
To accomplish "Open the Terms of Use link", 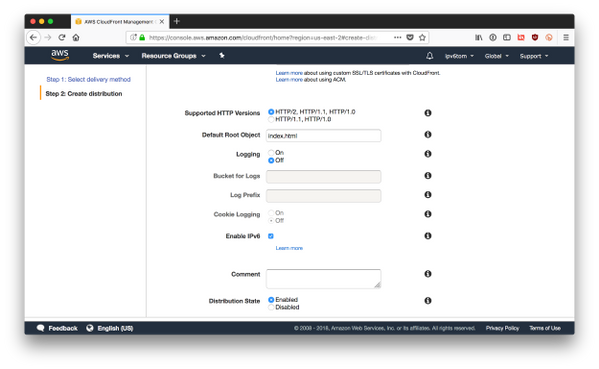I will point(545,328).
